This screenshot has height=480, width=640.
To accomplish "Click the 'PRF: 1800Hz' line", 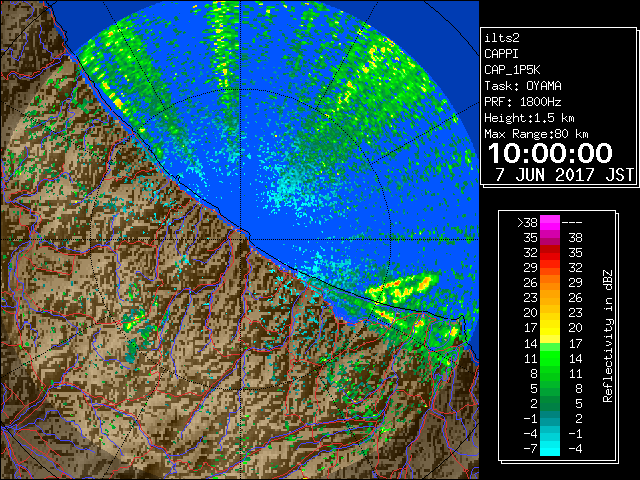I will click(523, 102).
